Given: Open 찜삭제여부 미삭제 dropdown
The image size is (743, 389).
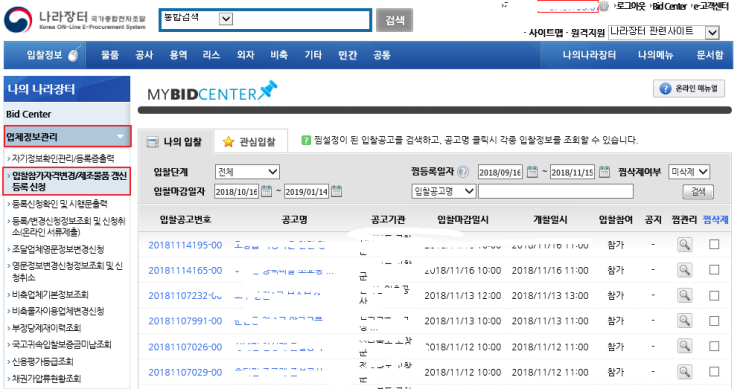Looking at the screenshot, I should [689, 172].
